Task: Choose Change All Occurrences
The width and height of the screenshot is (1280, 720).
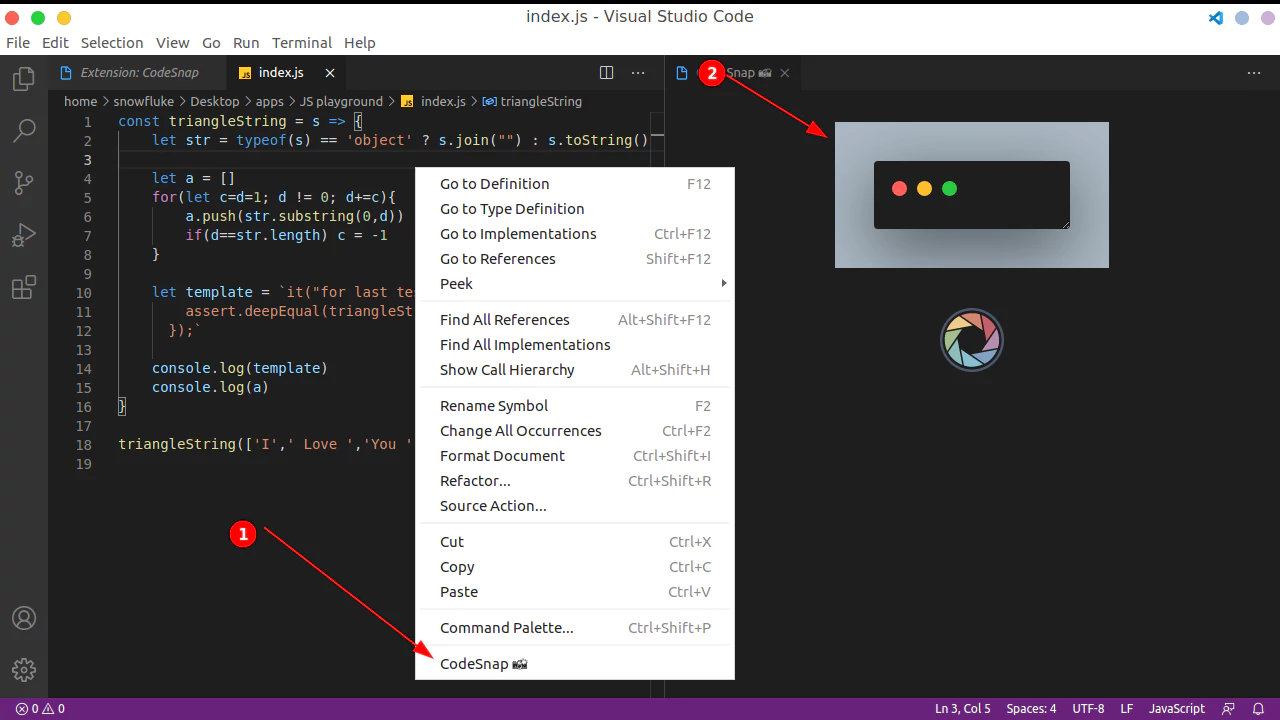Action: (575, 431)
